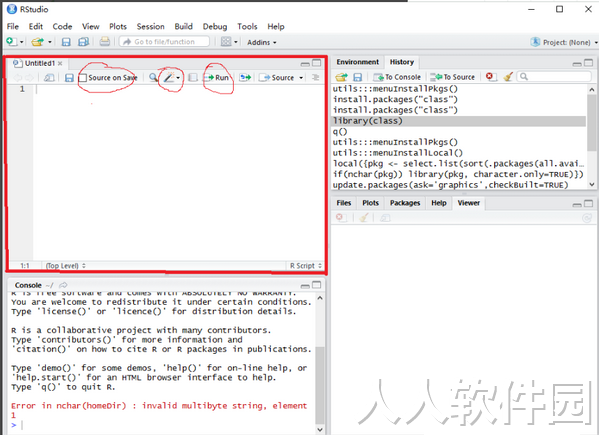This screenshot has height=435, width=607.
Task: Run the current line with the Run button
Action: pyautogui.click(x=216, y=77)
